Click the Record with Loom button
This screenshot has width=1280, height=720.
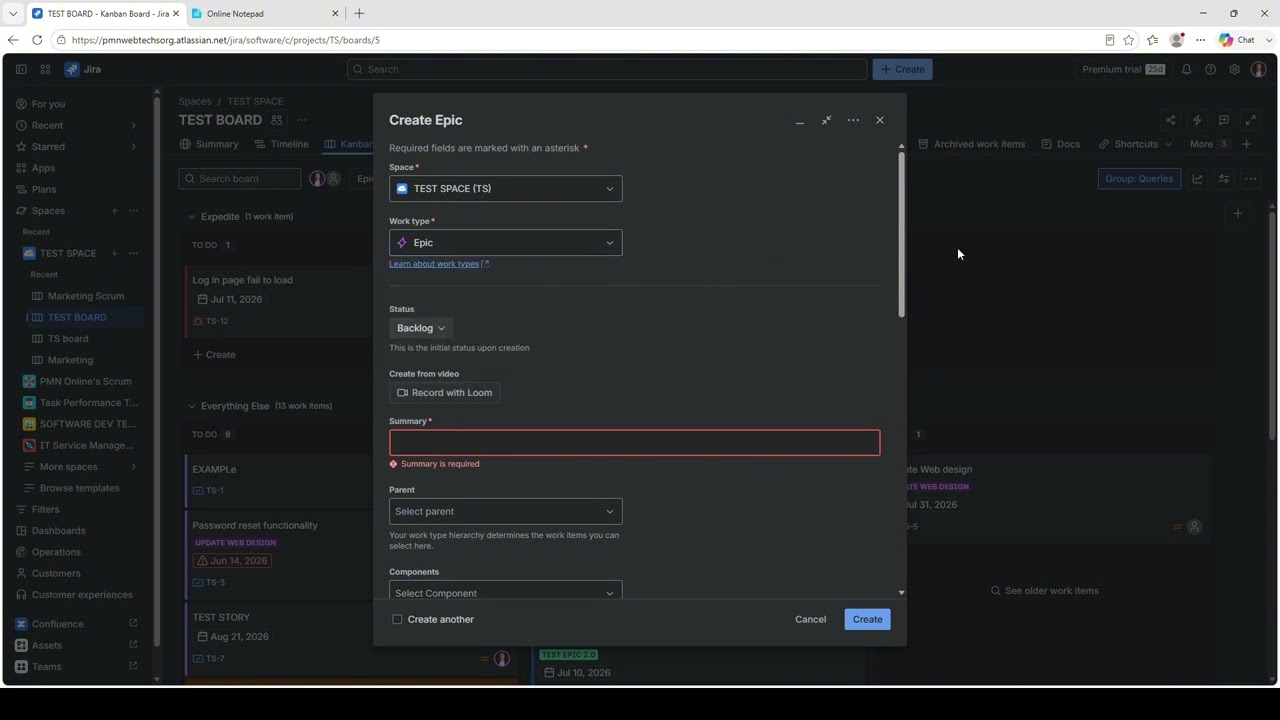tap(445, 393)
